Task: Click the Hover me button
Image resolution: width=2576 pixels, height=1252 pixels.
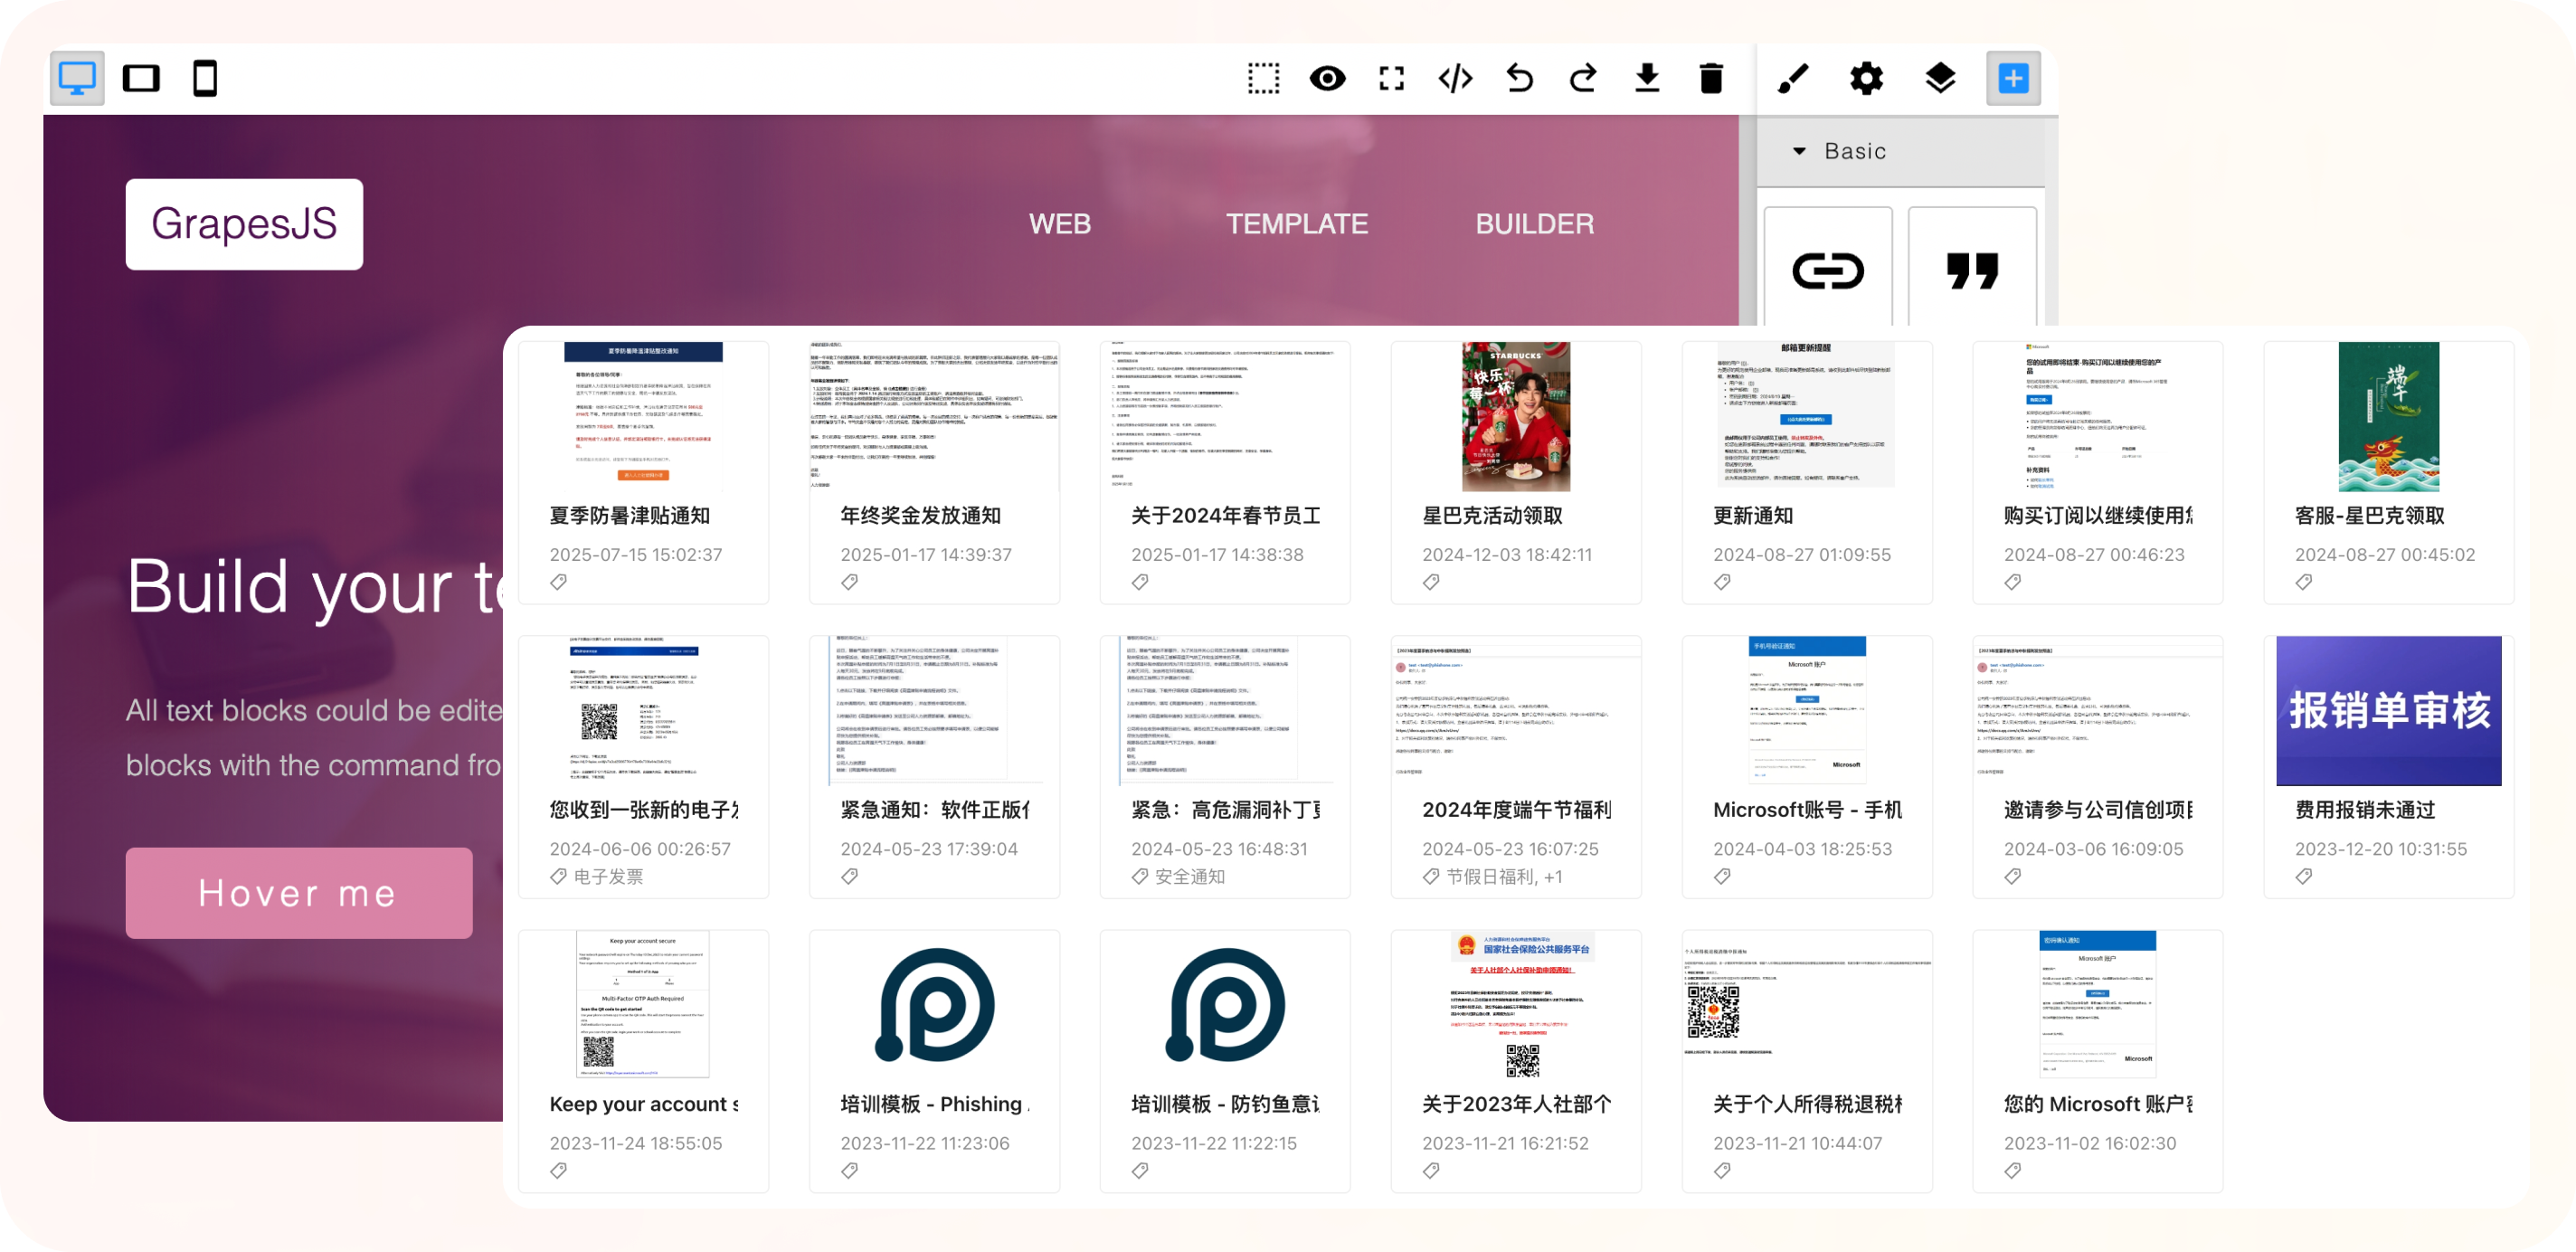Action: [298, 893]
